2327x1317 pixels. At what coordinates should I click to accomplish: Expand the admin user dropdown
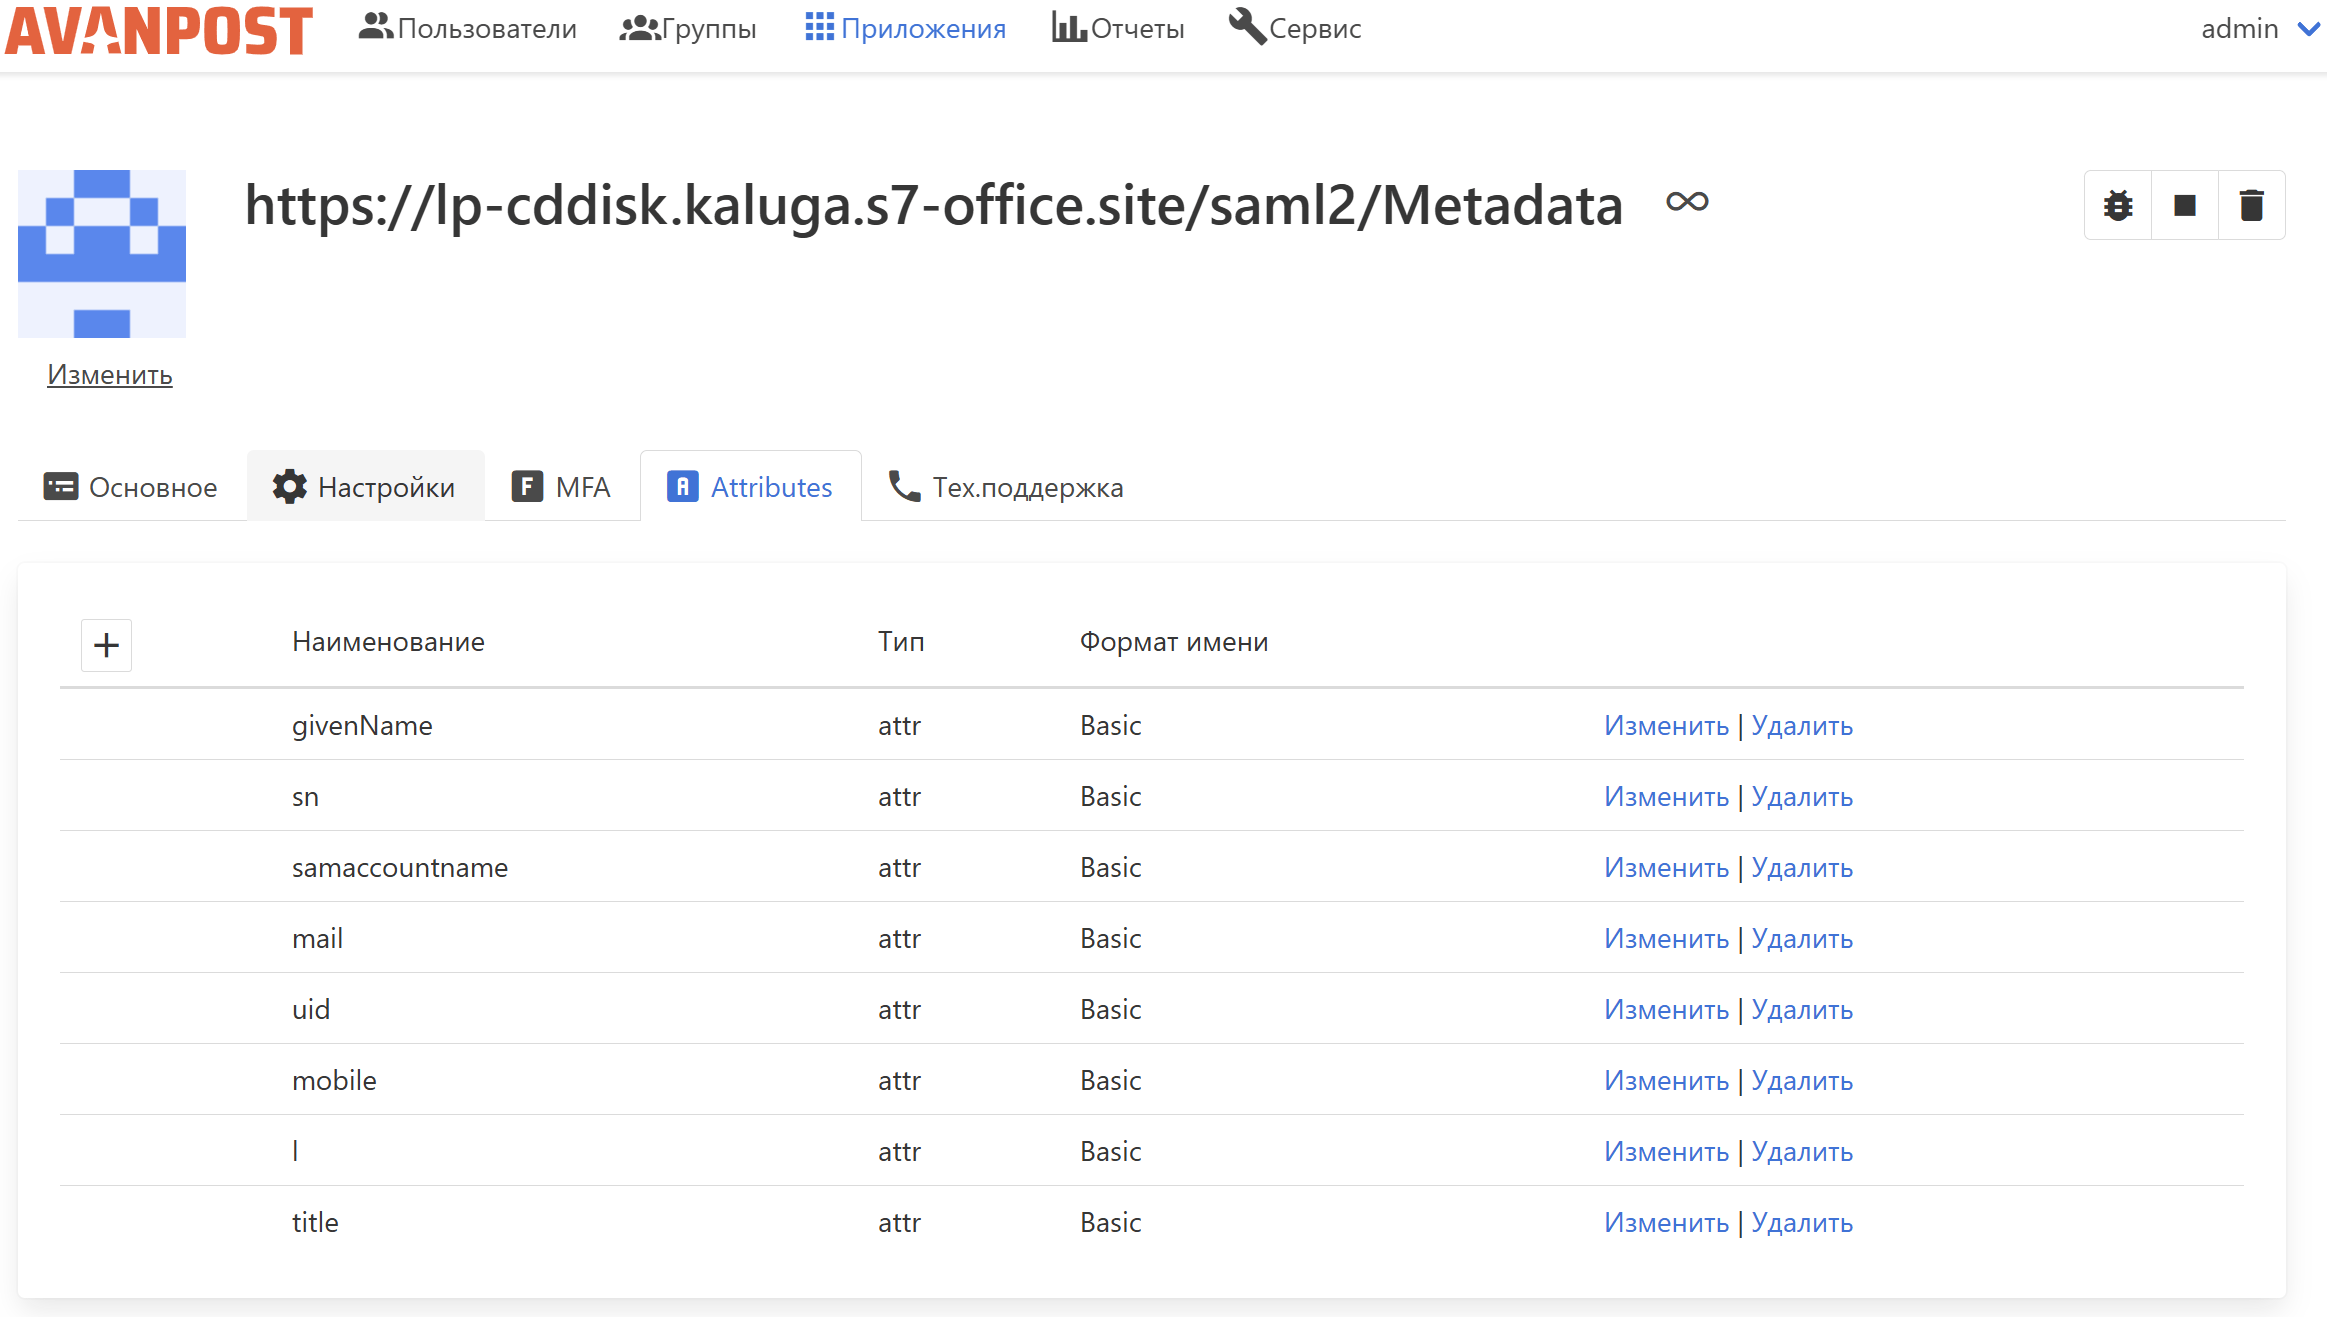click(2259, 28)
